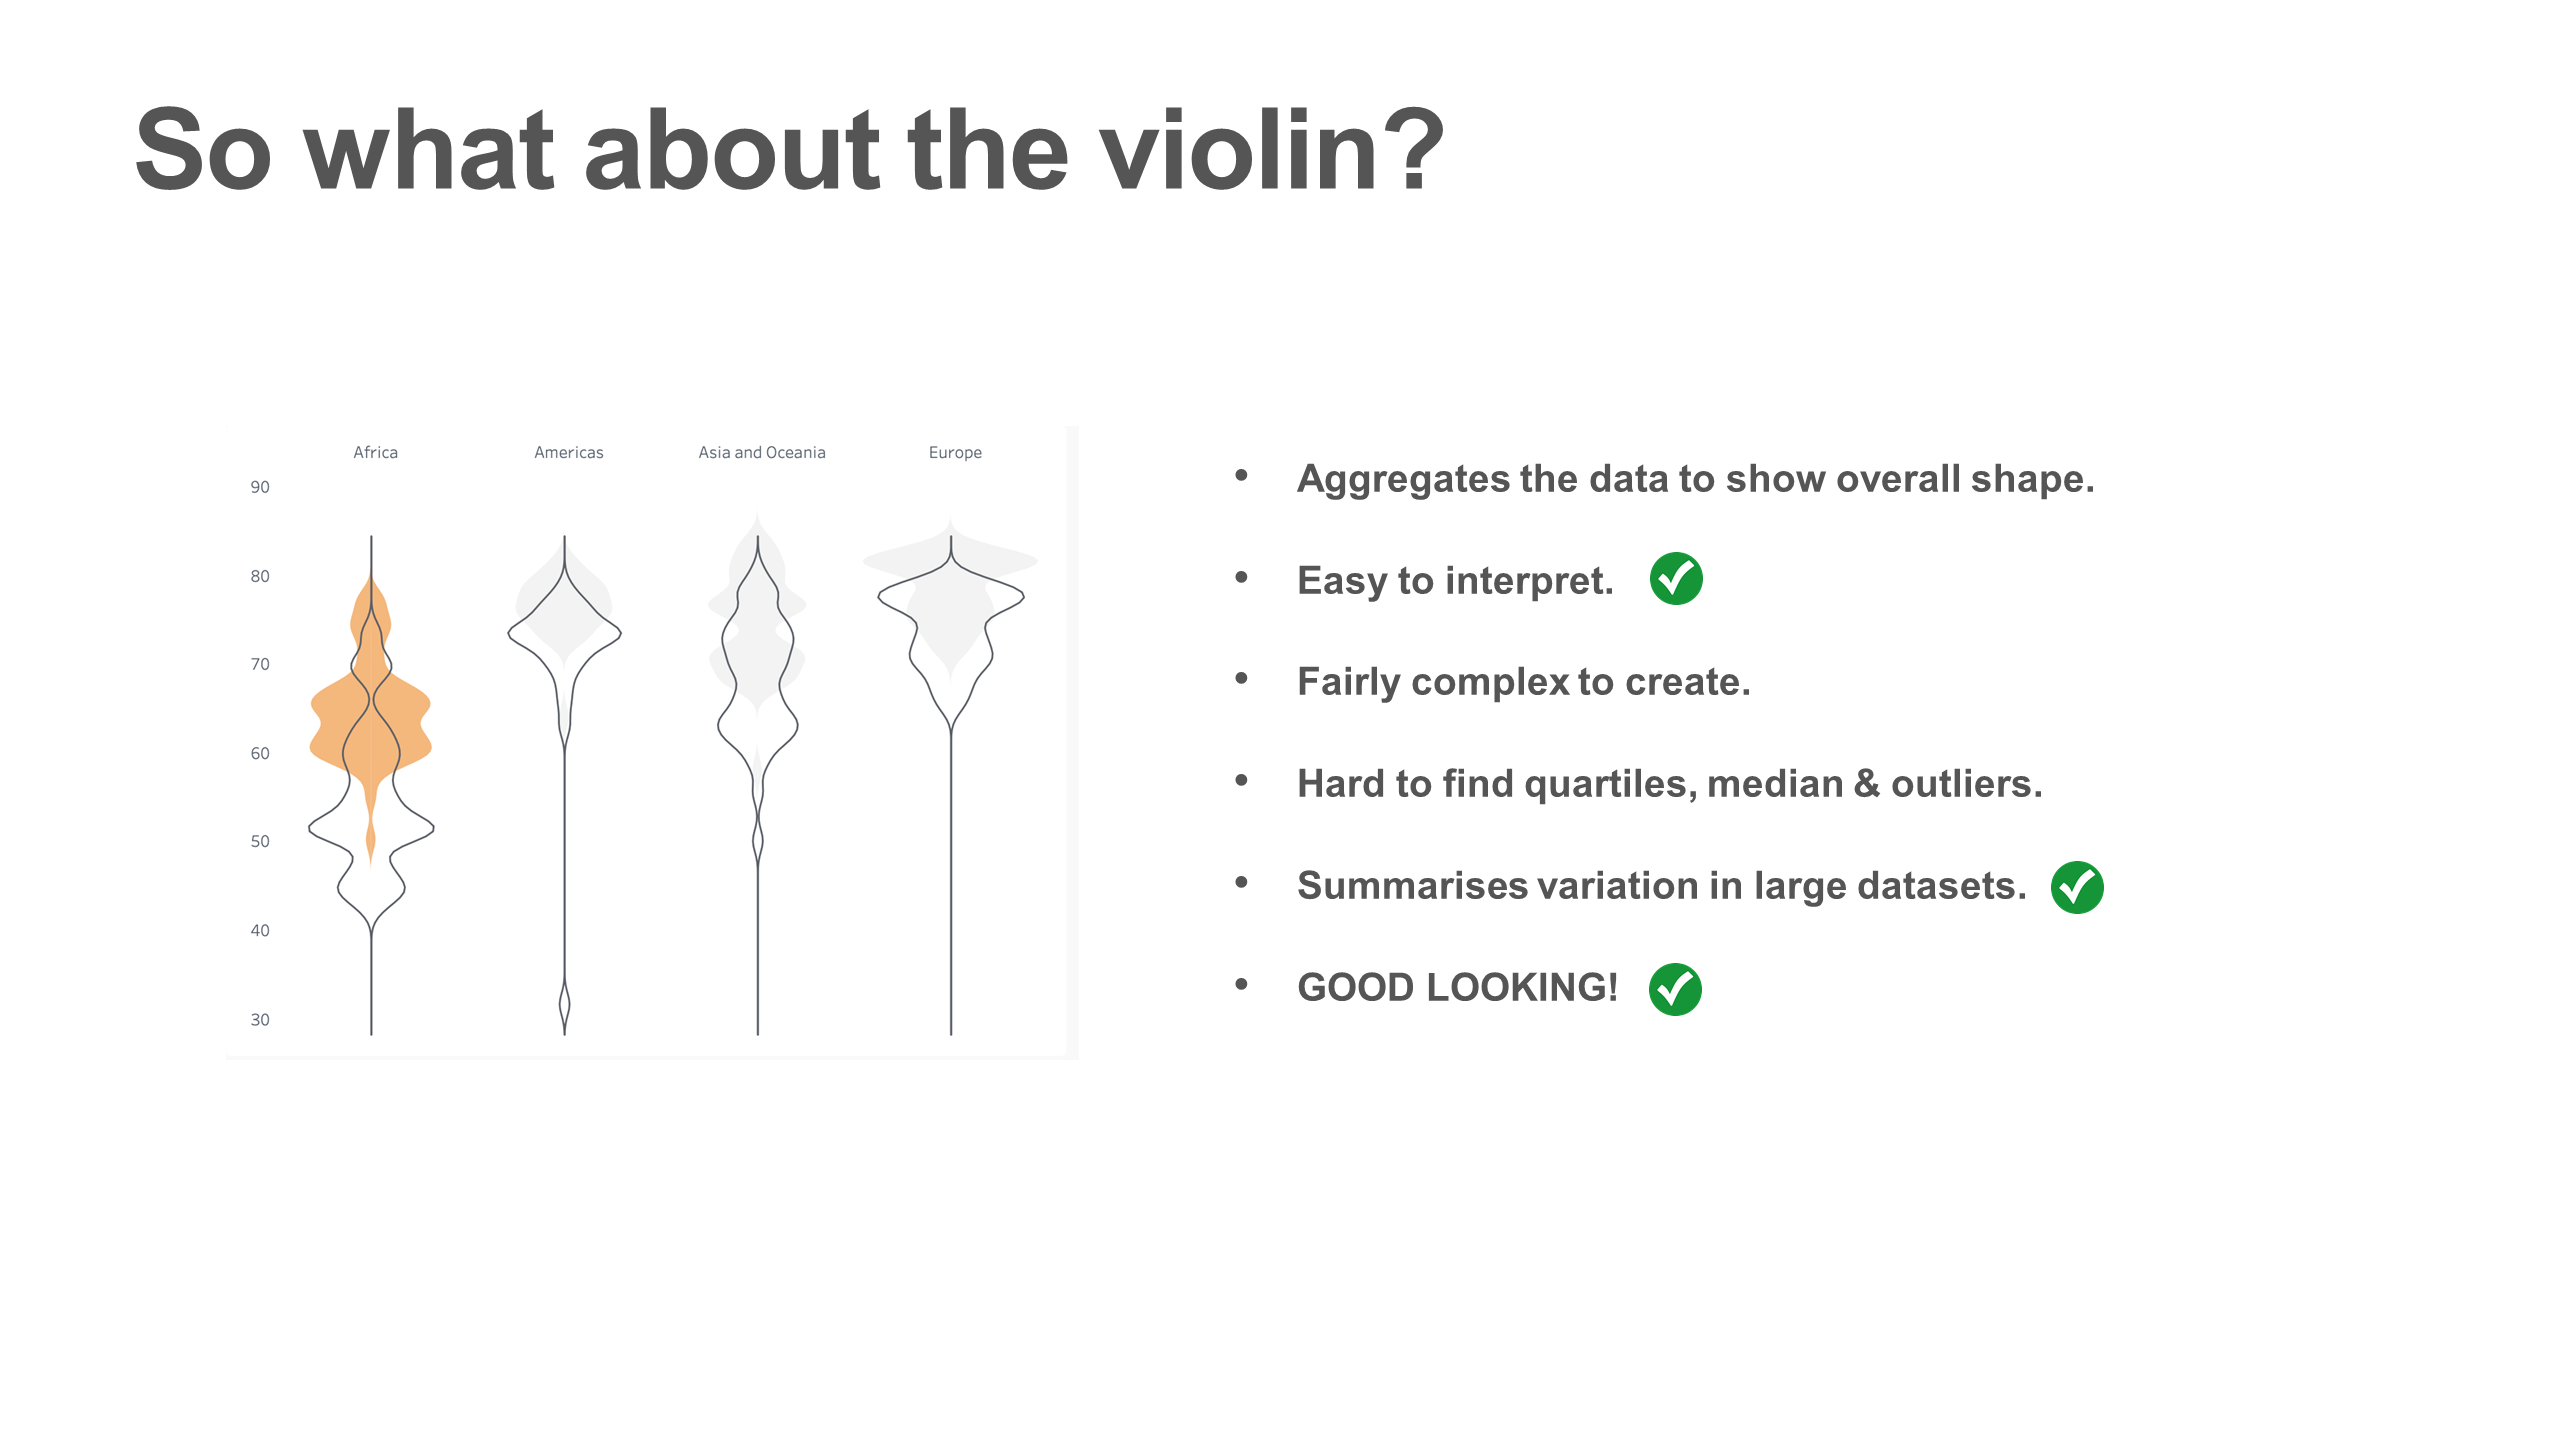The height and width of the screenshot is (1440, 2560).
Task: Click the "Europe" column header label
Action: coord(955,452)
